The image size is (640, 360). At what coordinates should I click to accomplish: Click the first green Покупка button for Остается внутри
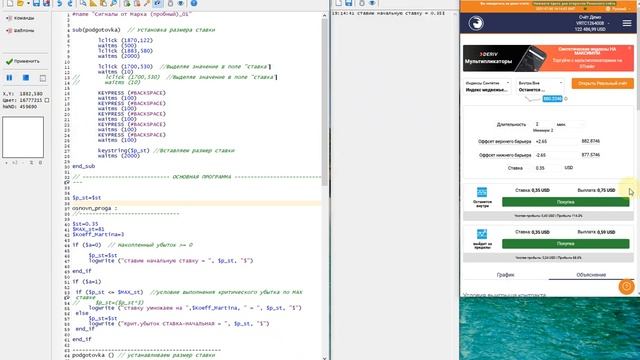pos(565,202)
